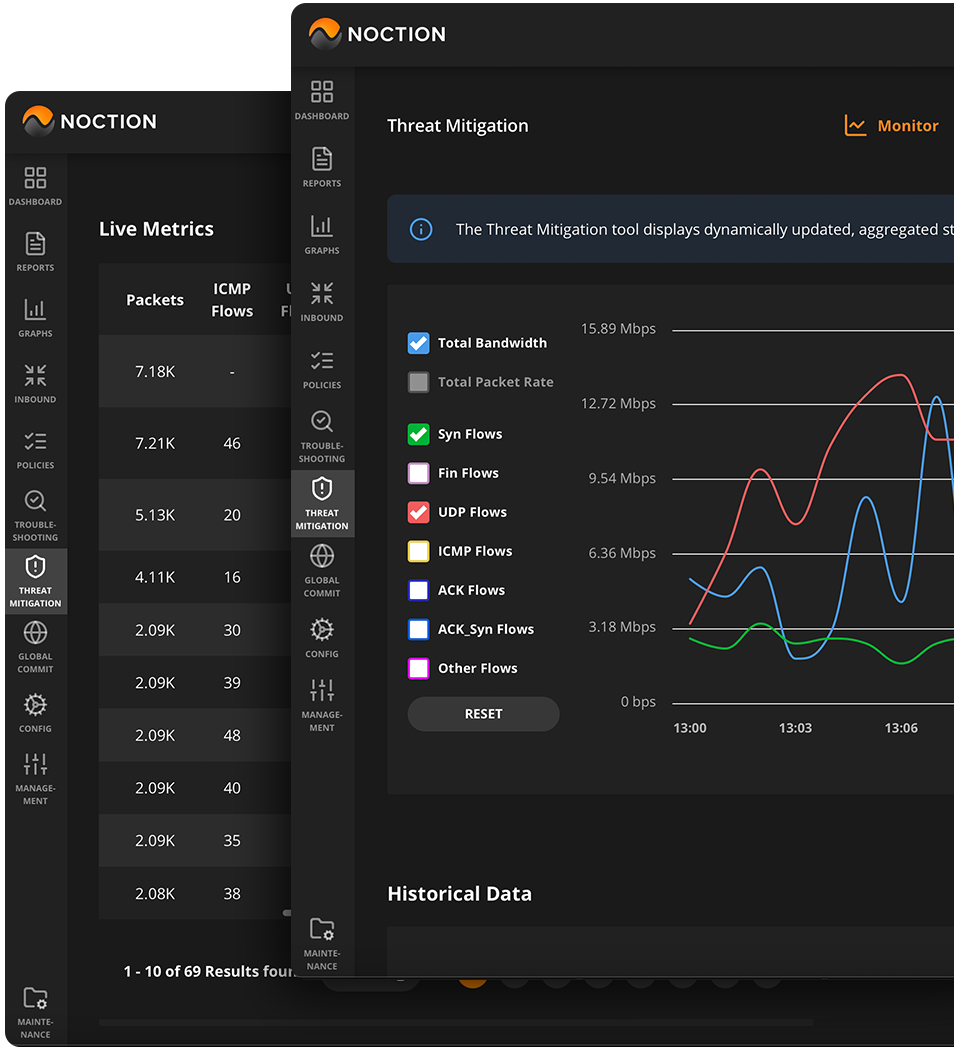
Task: Click the Global Commit globe icon
Action: click(322, 557)
